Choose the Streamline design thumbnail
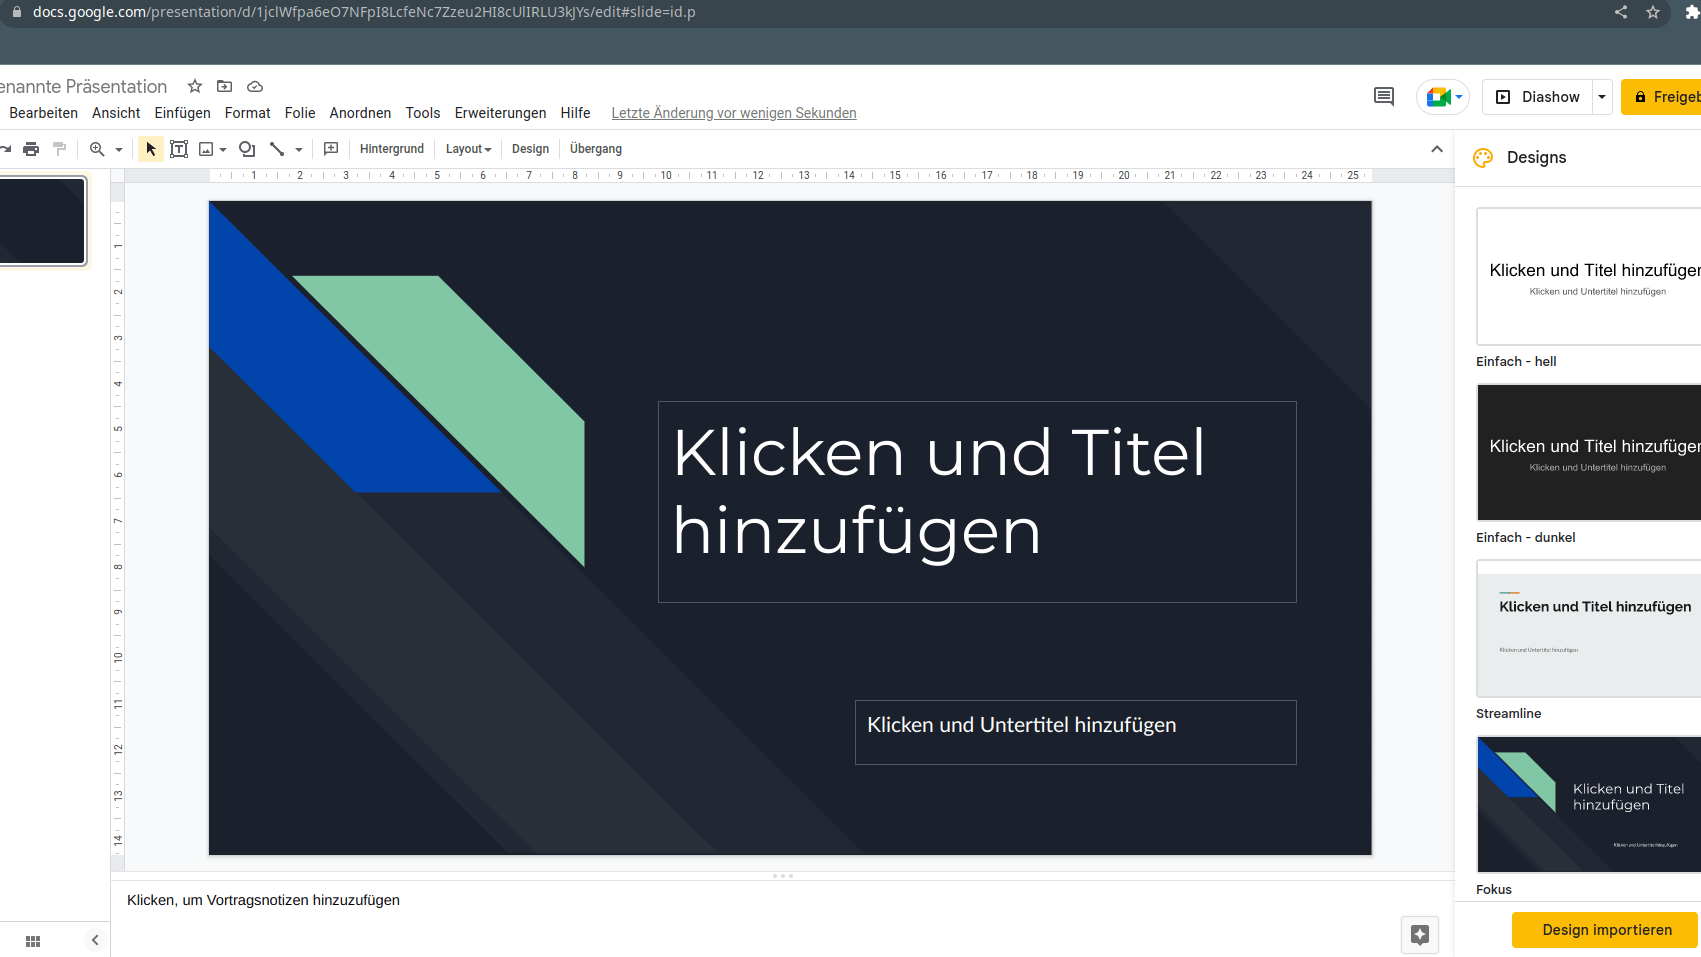Screen dimensions: 1701x957 point(1588,629)
